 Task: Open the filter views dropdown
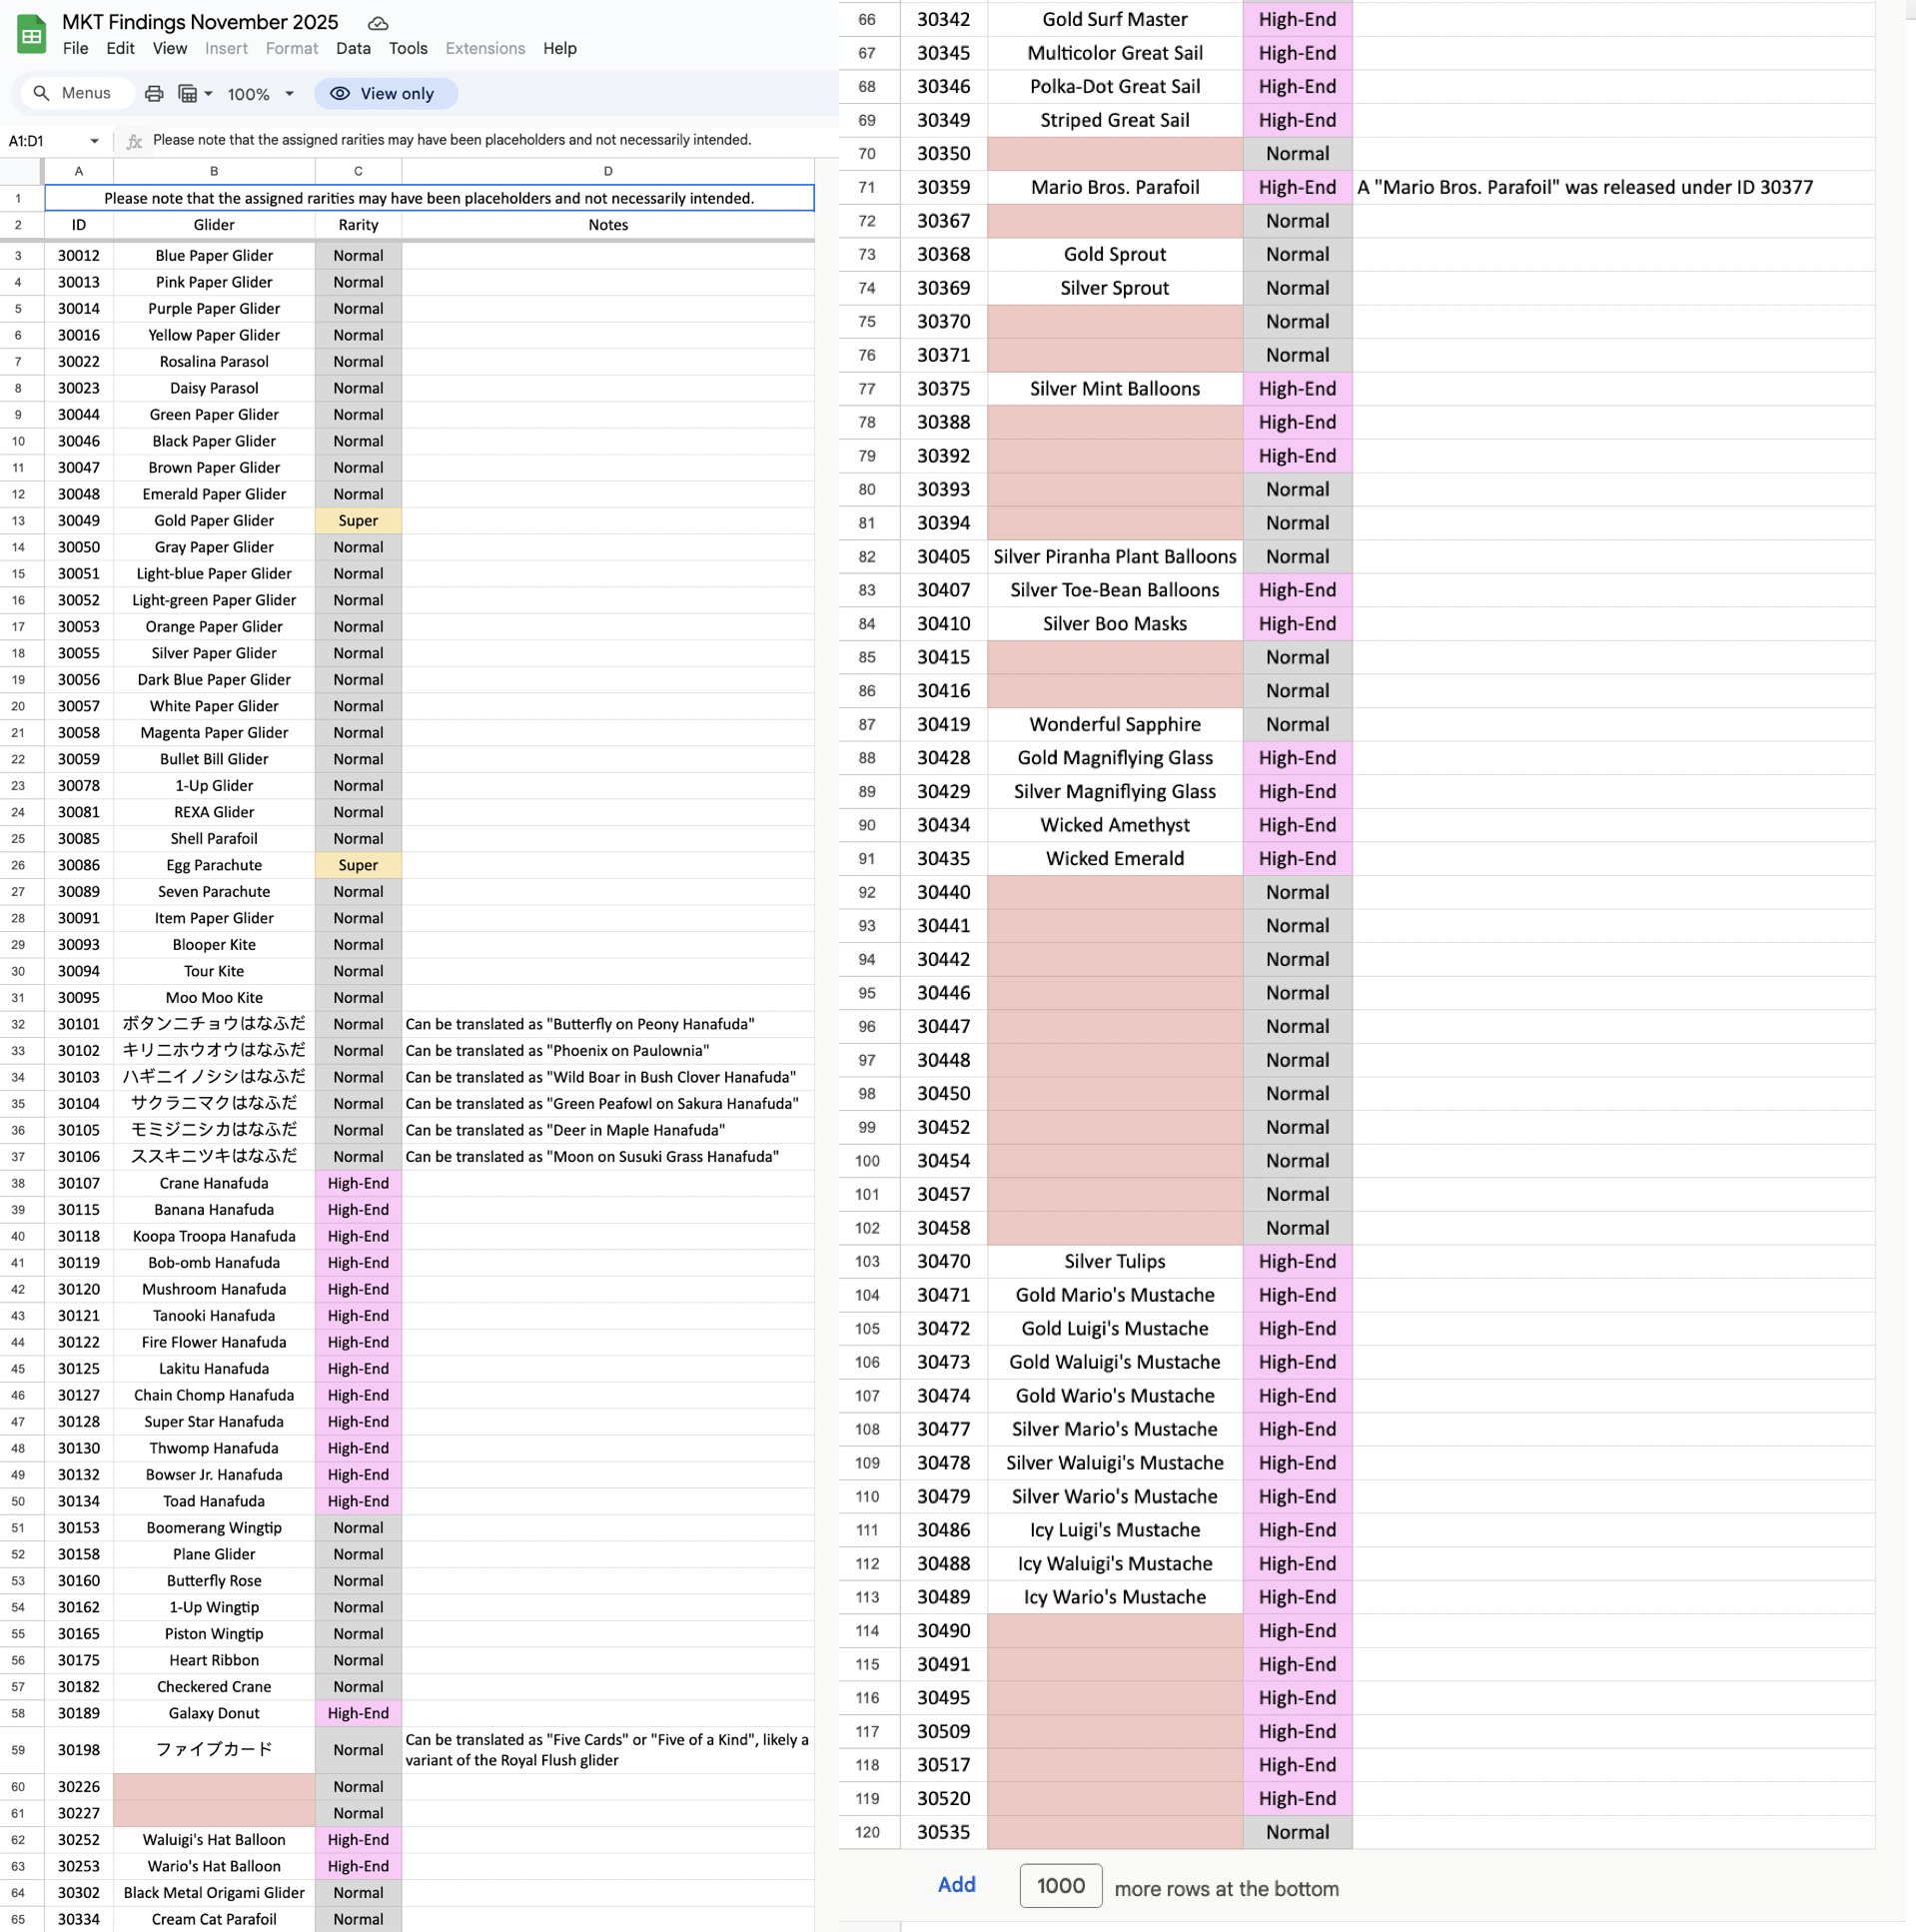195,94
